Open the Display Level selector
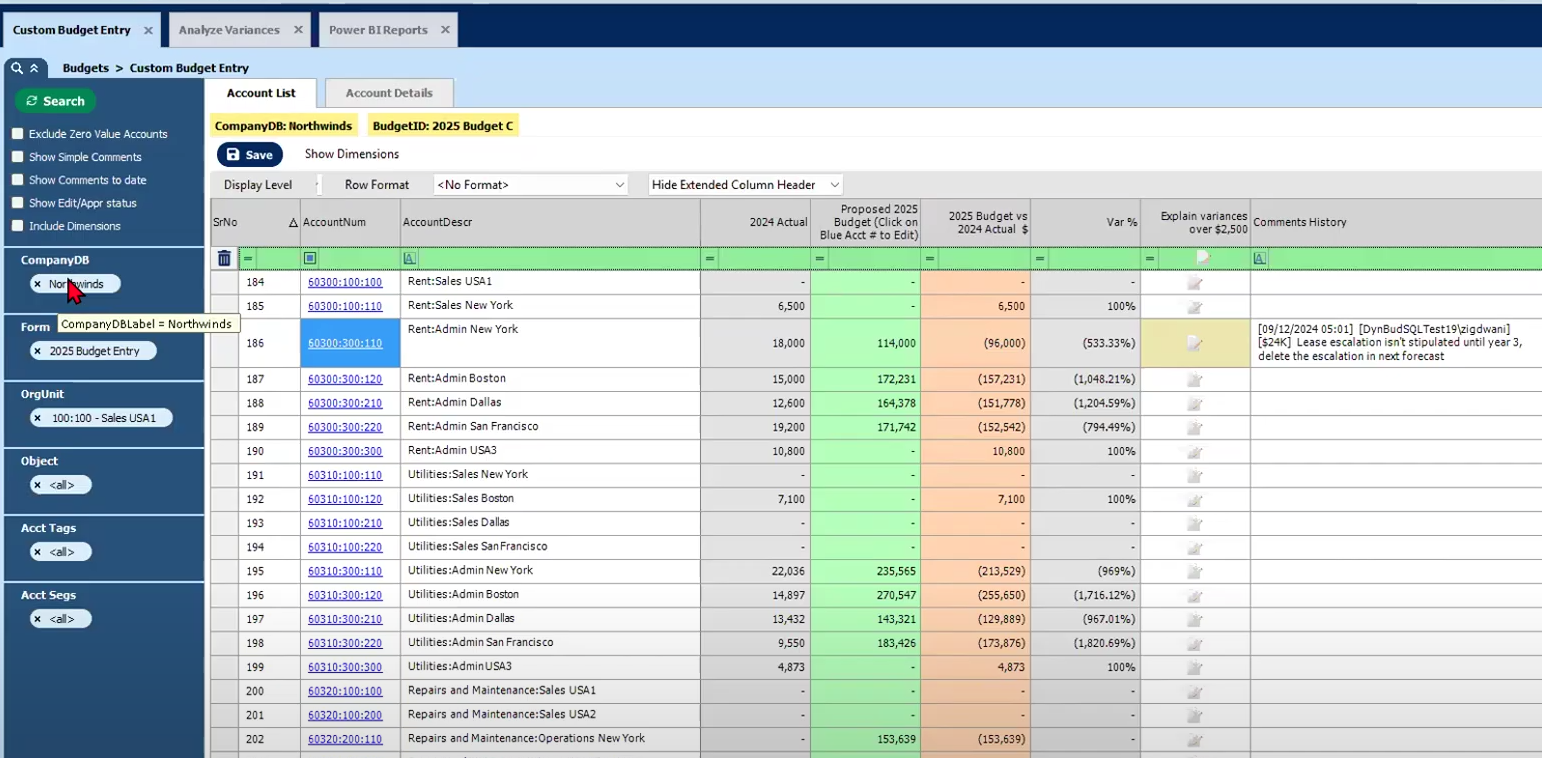The image size is (1542, 758). coord(317,185)
